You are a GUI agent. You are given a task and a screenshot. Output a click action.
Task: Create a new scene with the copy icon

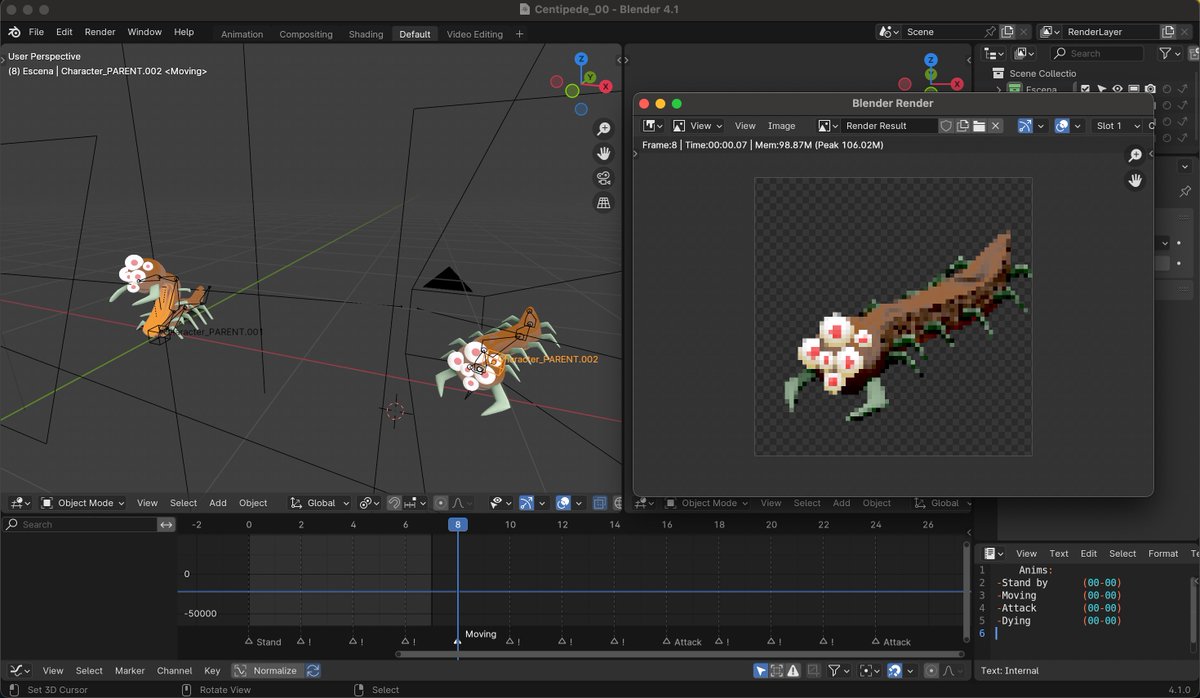[x=1007, y=32]
